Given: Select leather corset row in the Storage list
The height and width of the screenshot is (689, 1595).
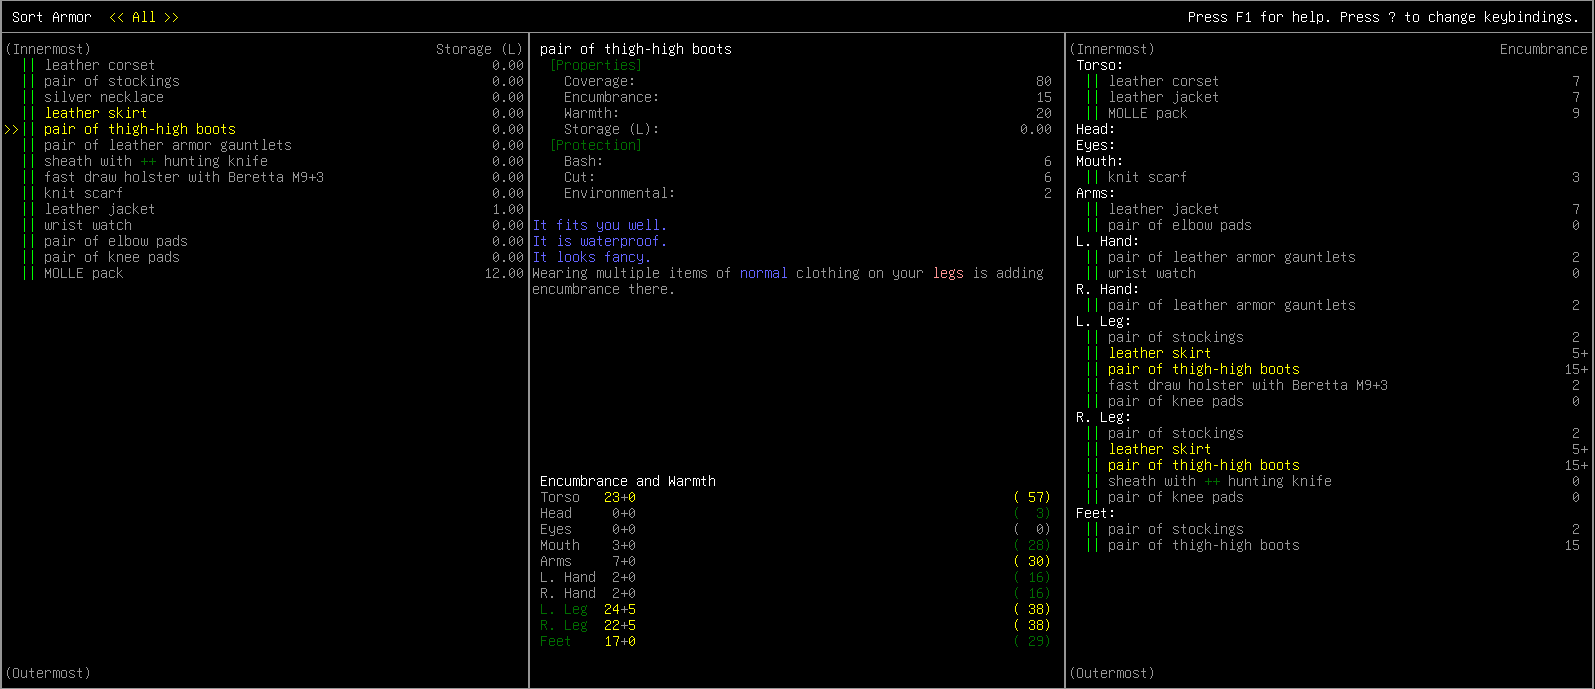Looking at the screenshot, I should point(264,65).
